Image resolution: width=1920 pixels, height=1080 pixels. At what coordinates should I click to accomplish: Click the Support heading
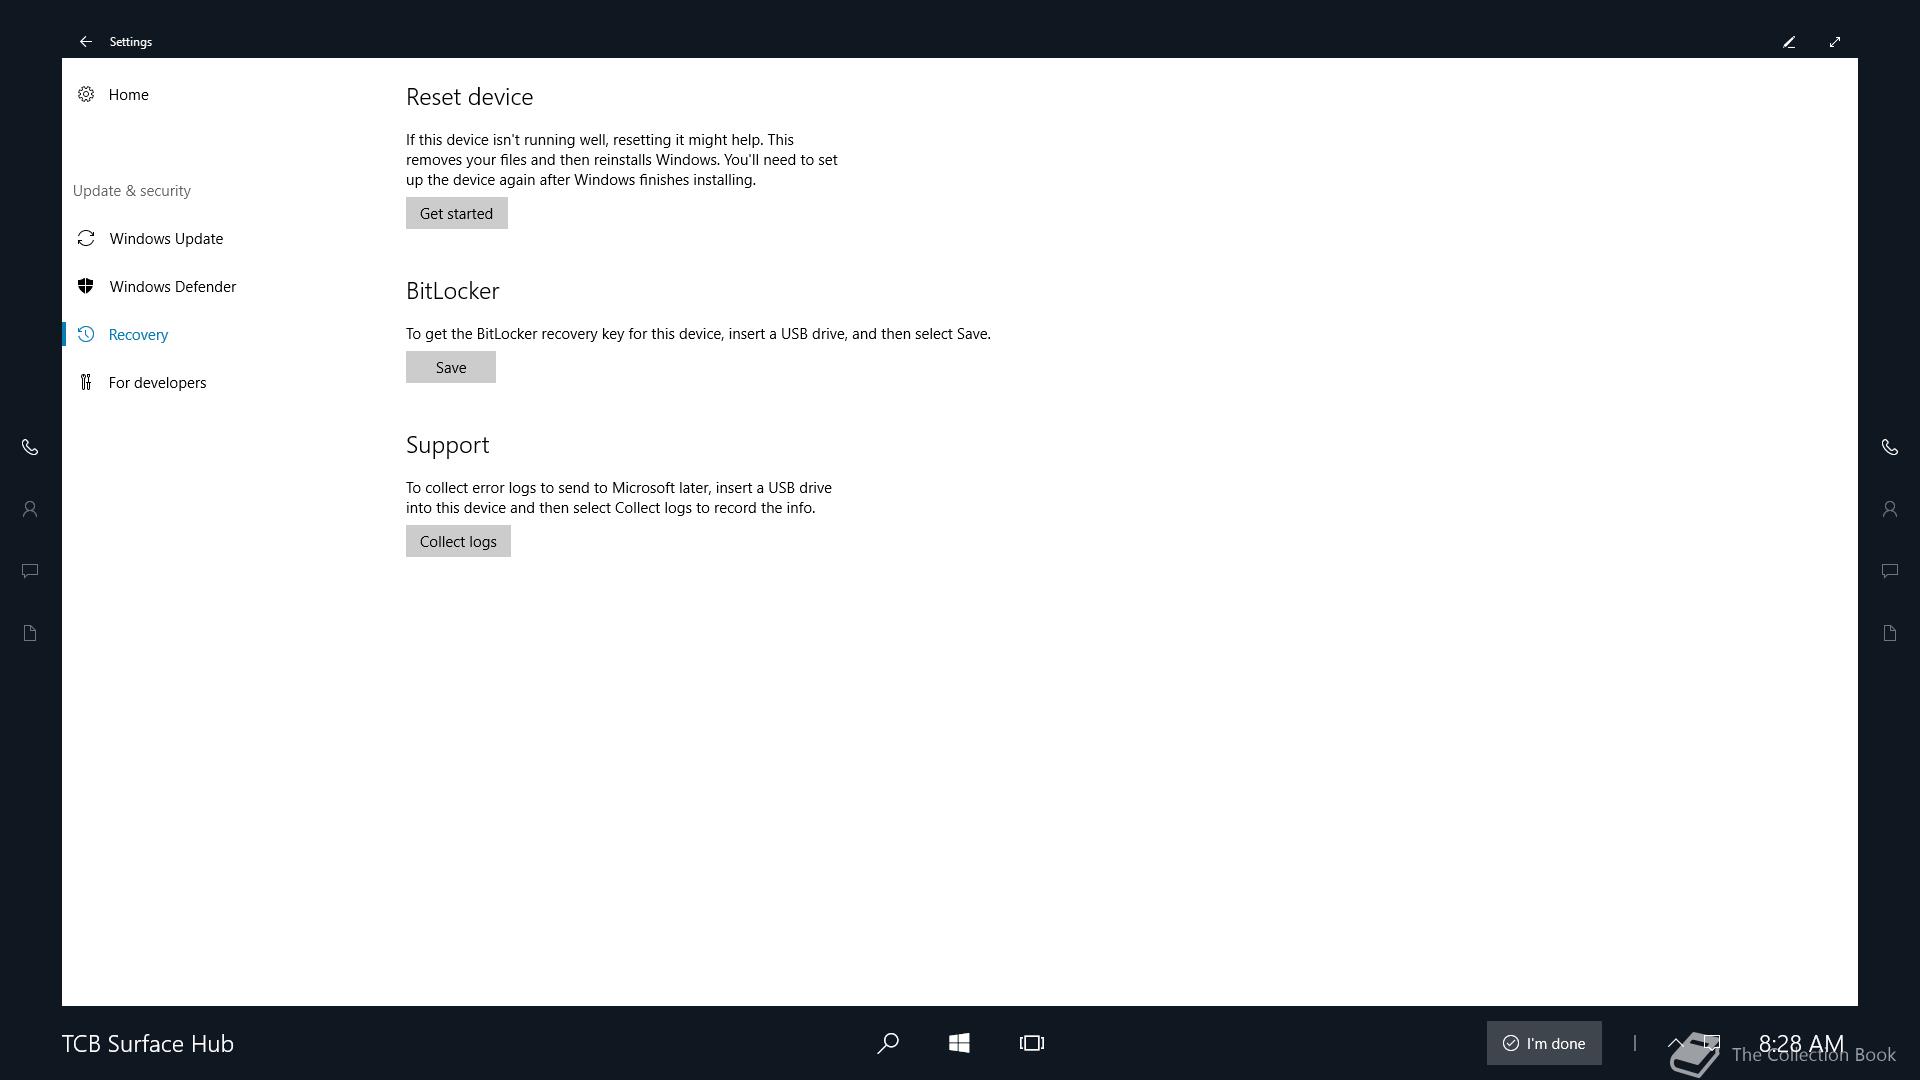click(447, 445)
